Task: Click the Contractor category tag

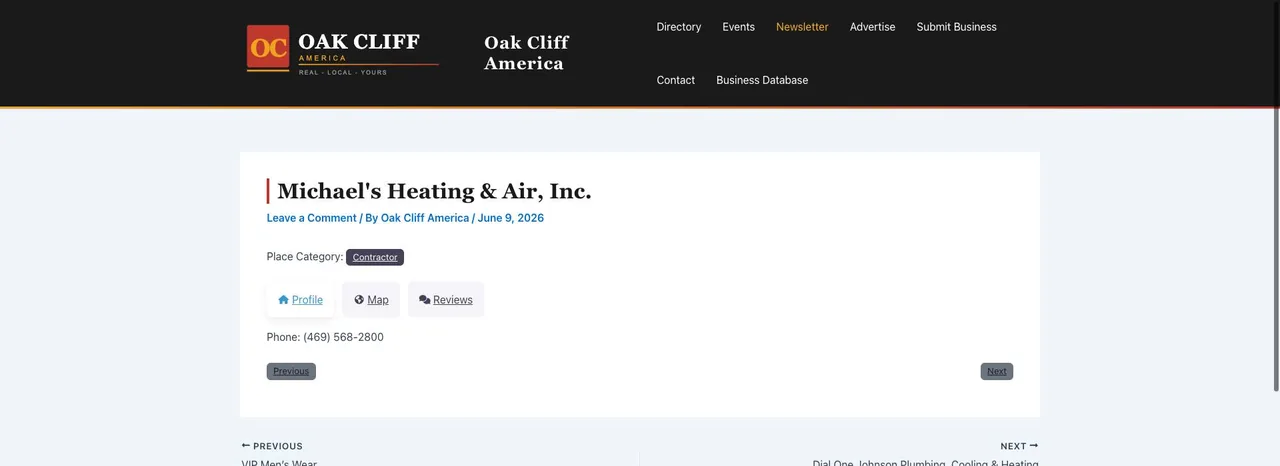Action: point(375,257)
